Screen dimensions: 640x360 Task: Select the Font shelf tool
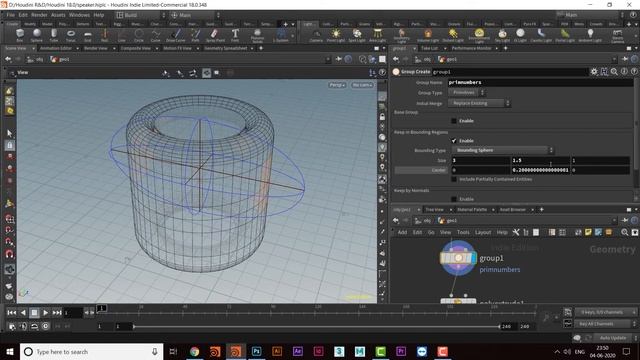pos(235,35)
